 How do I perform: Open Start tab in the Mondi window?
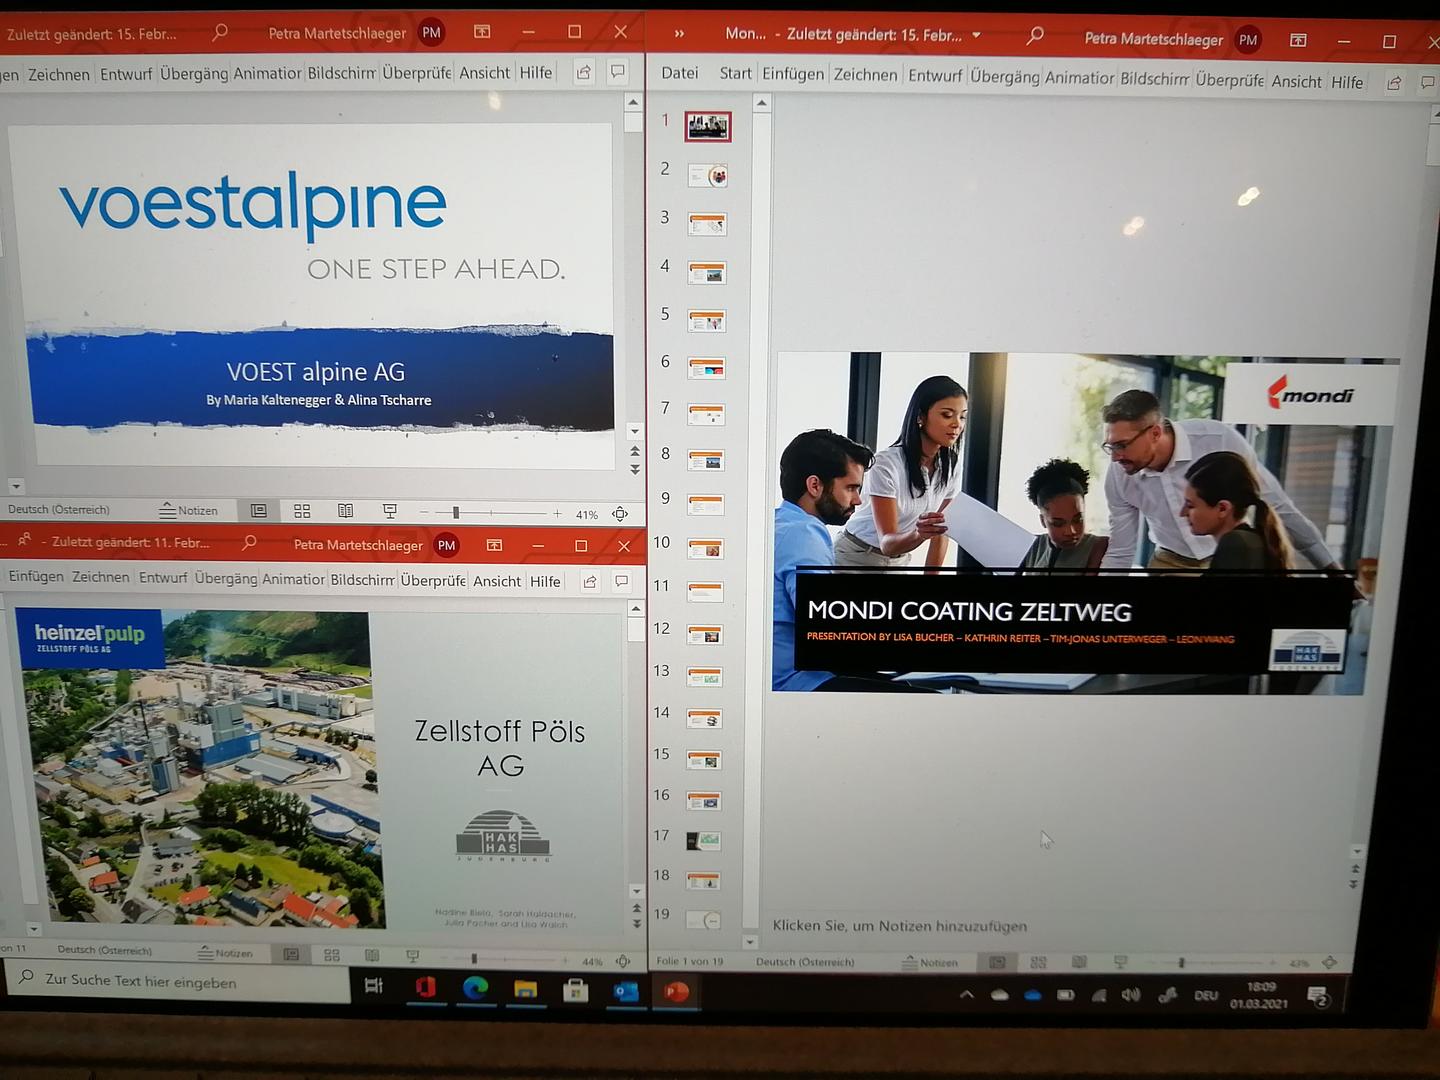[x=735, y=73]
